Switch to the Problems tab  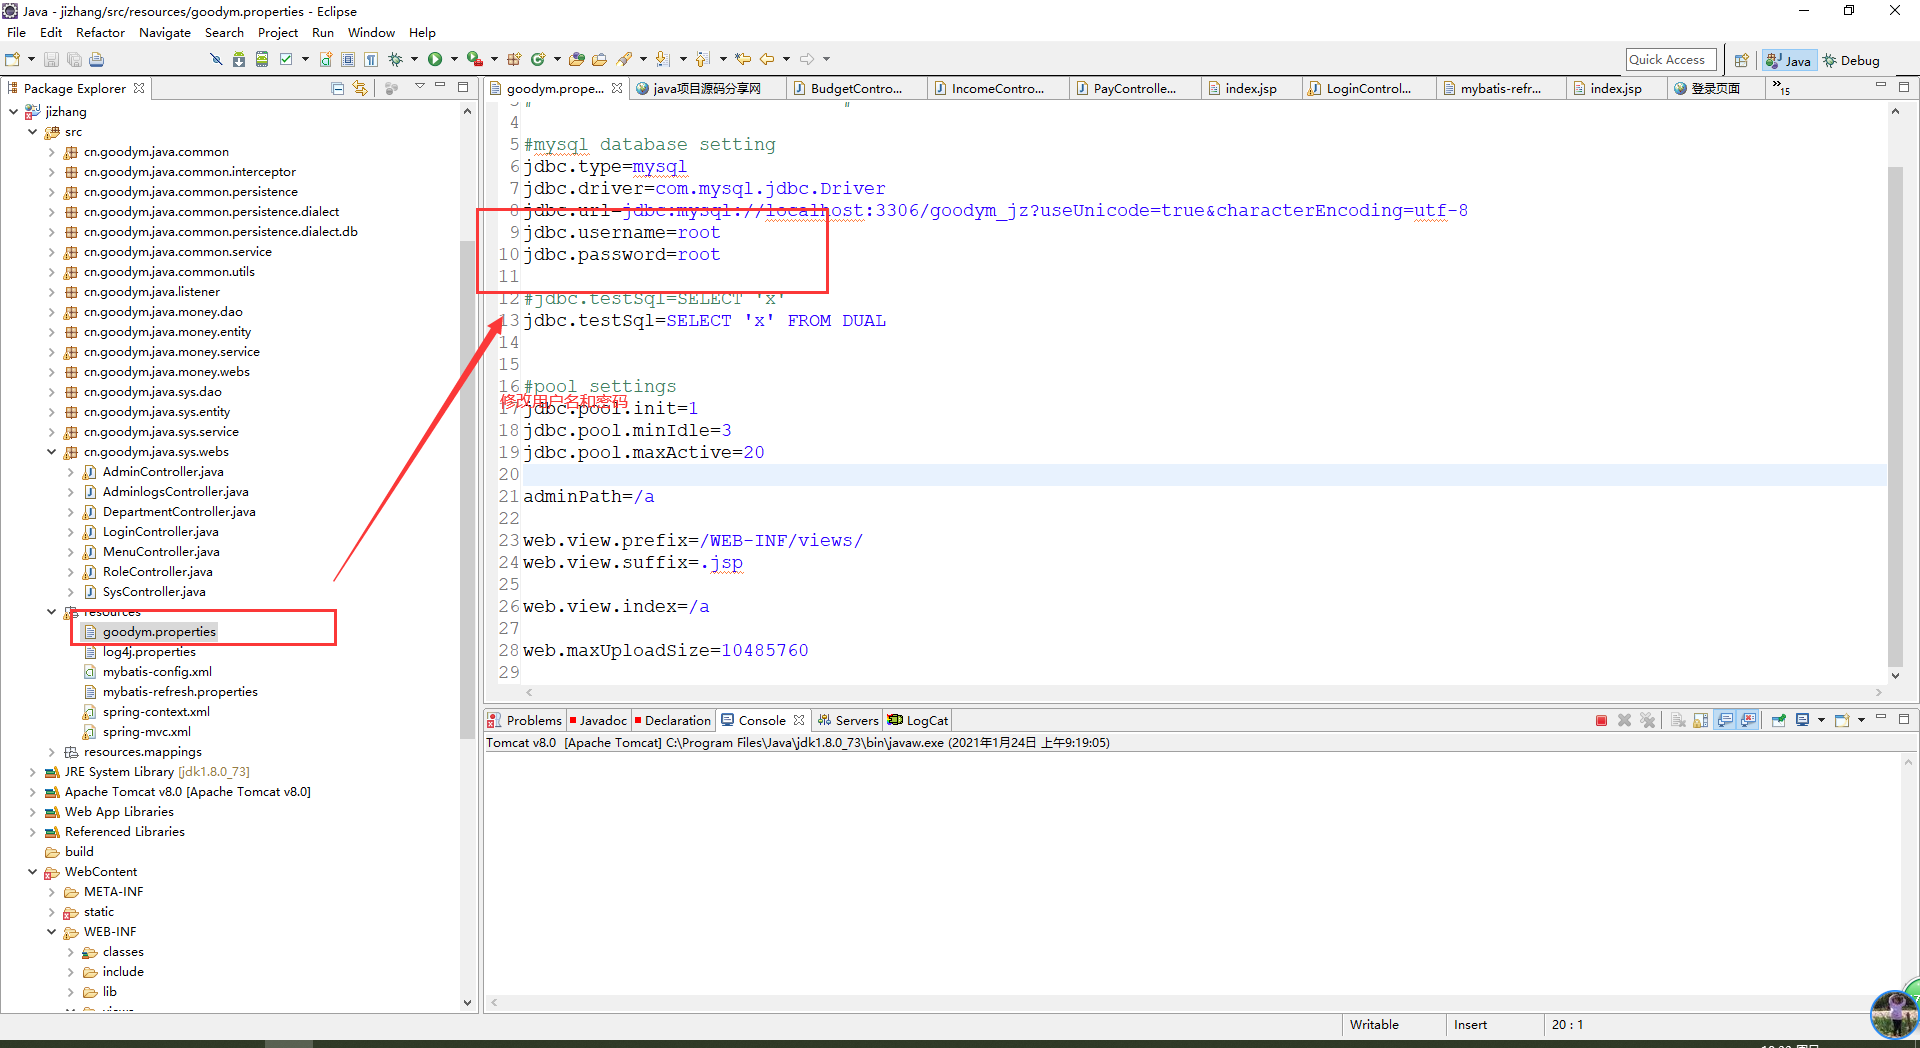point(525,720)
